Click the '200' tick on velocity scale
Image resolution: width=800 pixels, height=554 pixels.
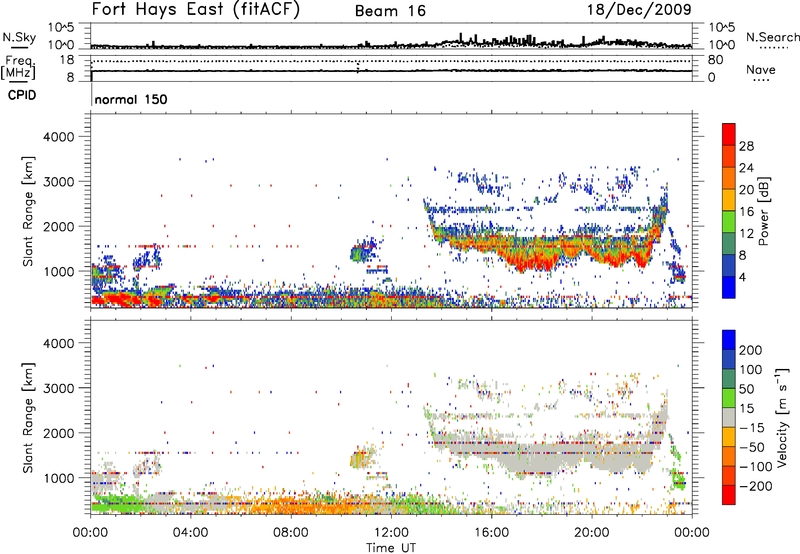[x=751, y=350]
